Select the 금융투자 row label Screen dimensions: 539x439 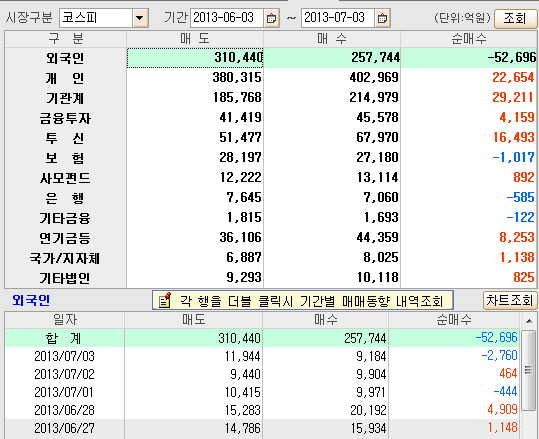coord(65,118)
